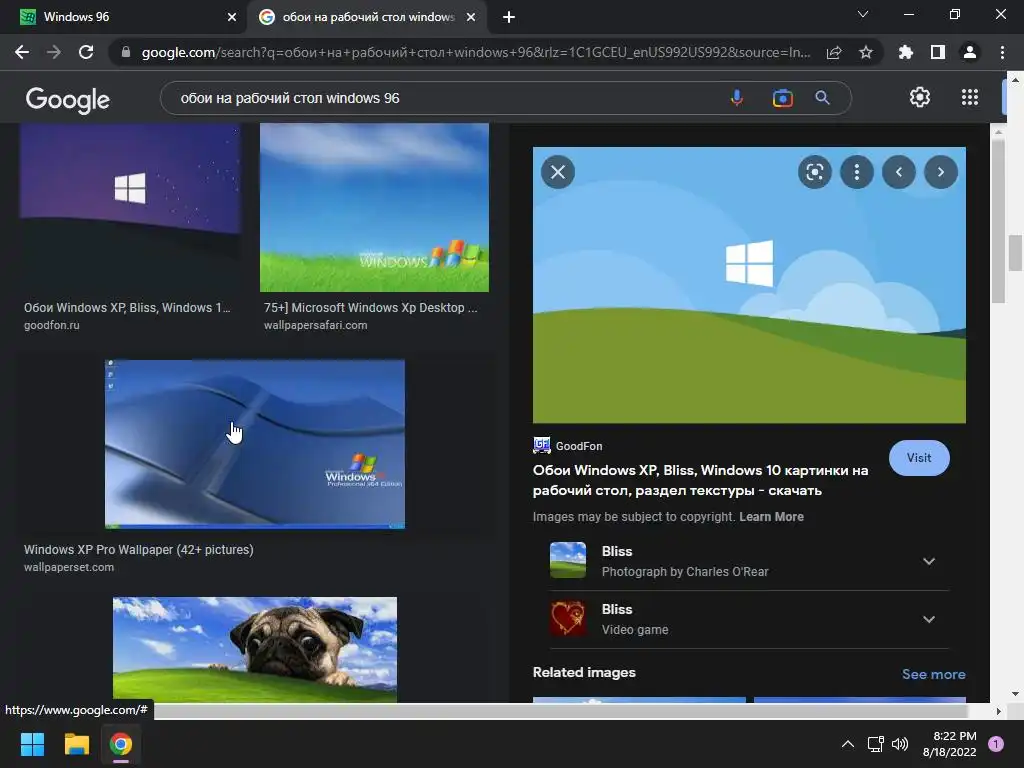Focus the address bar URL
The width and height of the screenshot is (1024, 768).
tap(475, 52)
